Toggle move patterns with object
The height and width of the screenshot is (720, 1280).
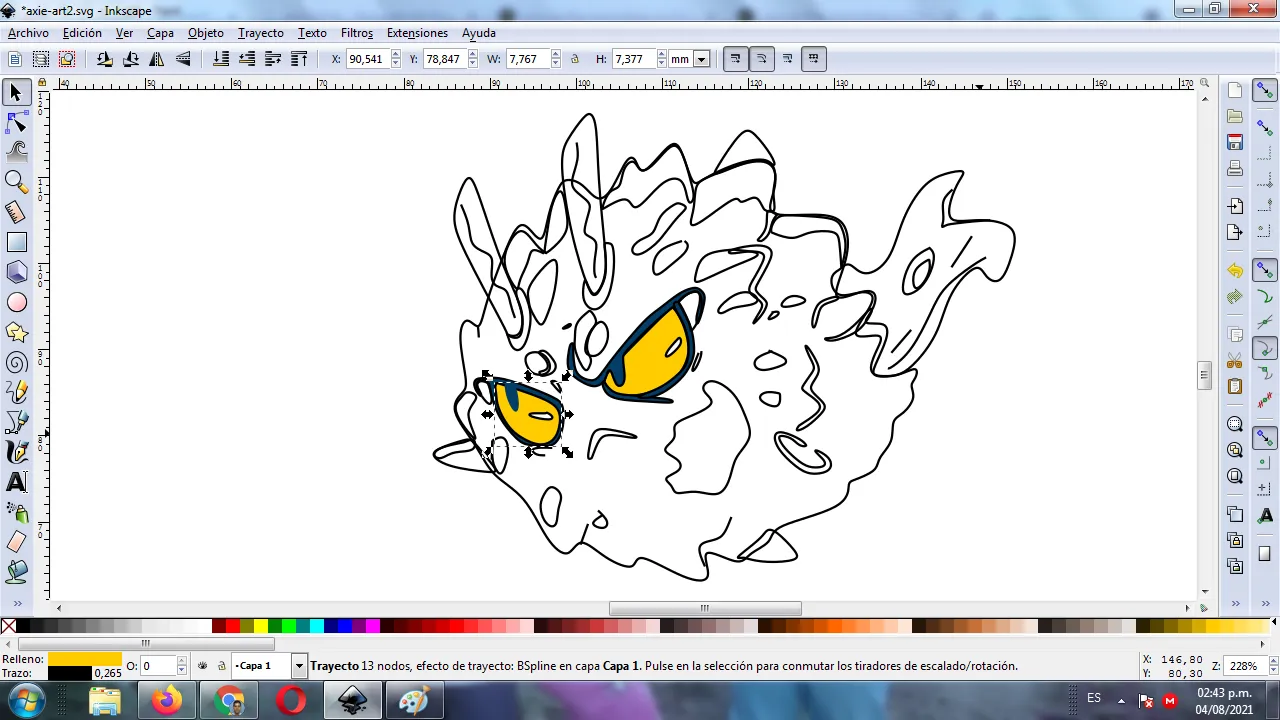[x=813, y=59]
